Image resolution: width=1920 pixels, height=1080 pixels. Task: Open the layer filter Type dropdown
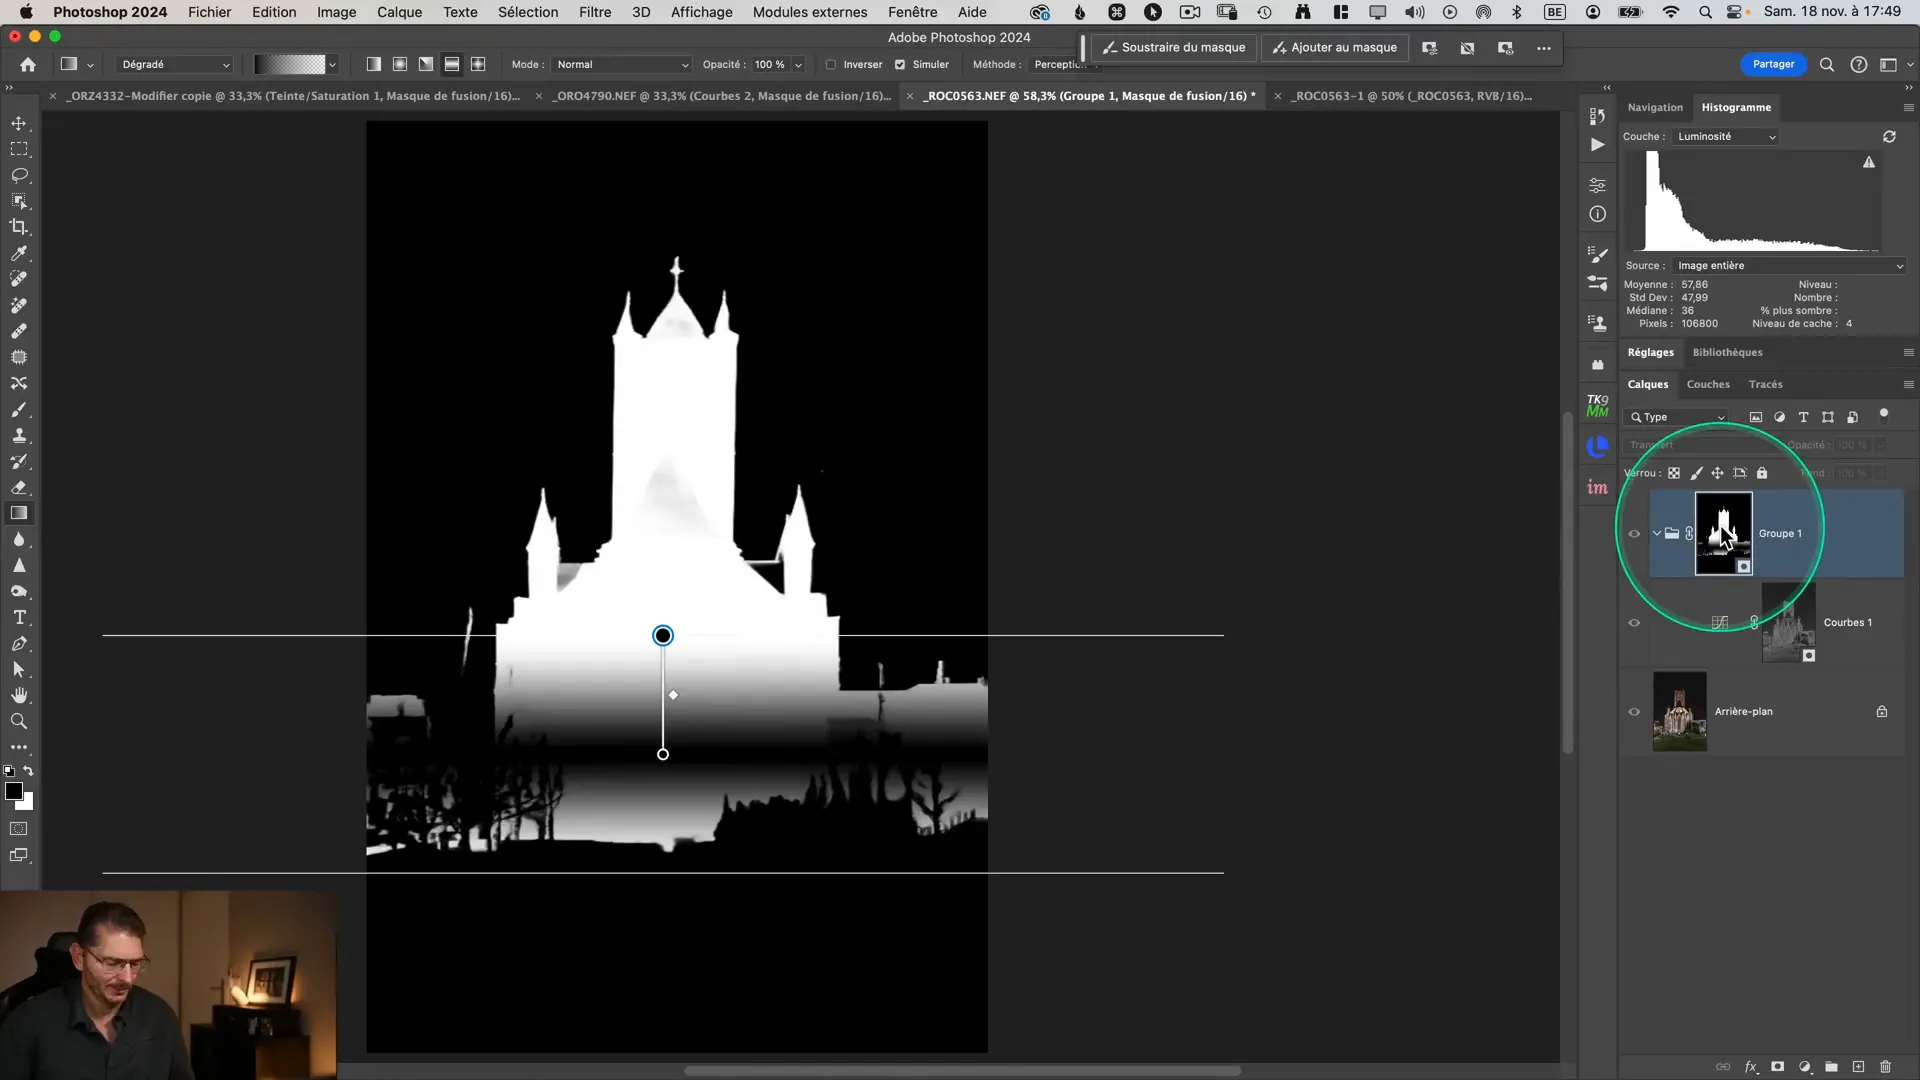[x=1677, y=417]
